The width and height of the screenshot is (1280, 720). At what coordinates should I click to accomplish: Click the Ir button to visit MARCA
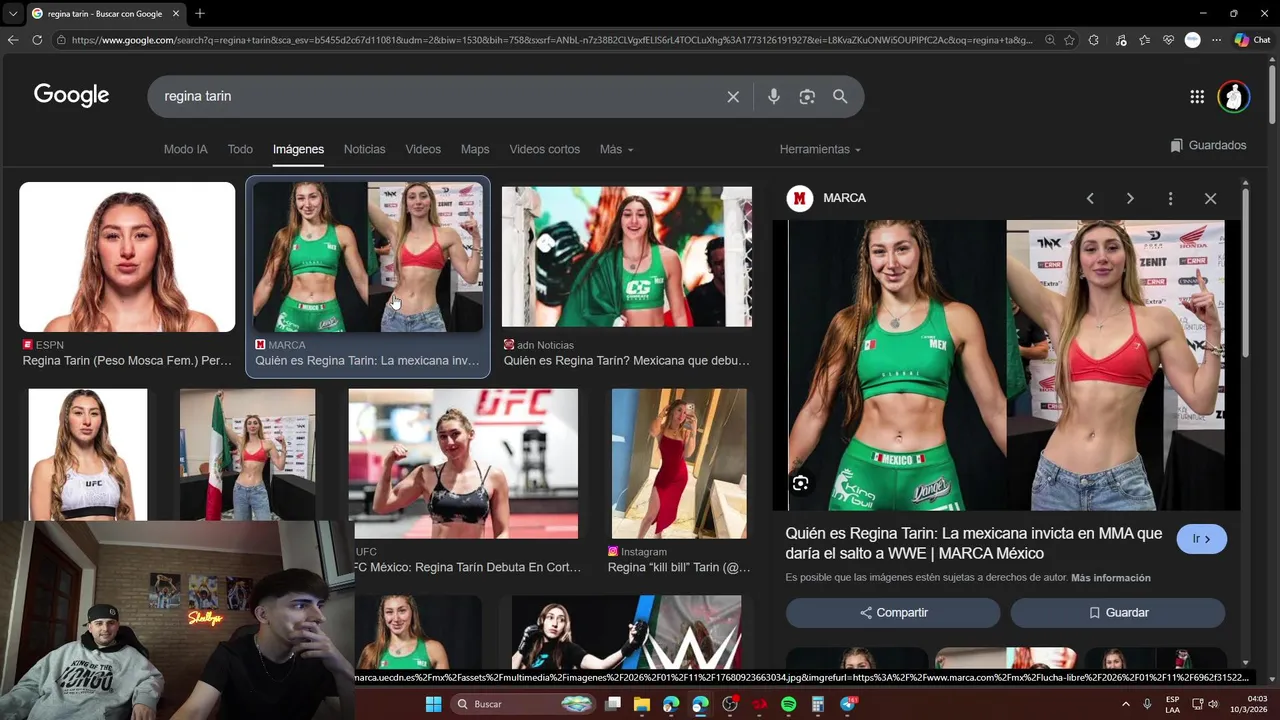(x=1202, y=539)
